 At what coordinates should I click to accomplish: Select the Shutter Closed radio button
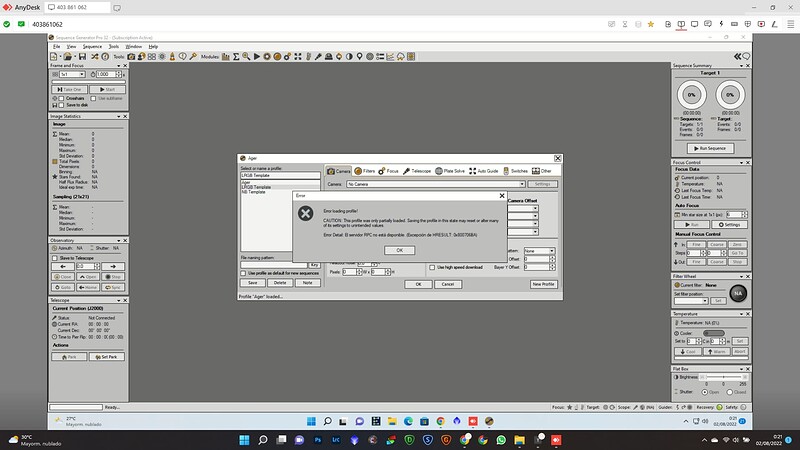(730, 392)
